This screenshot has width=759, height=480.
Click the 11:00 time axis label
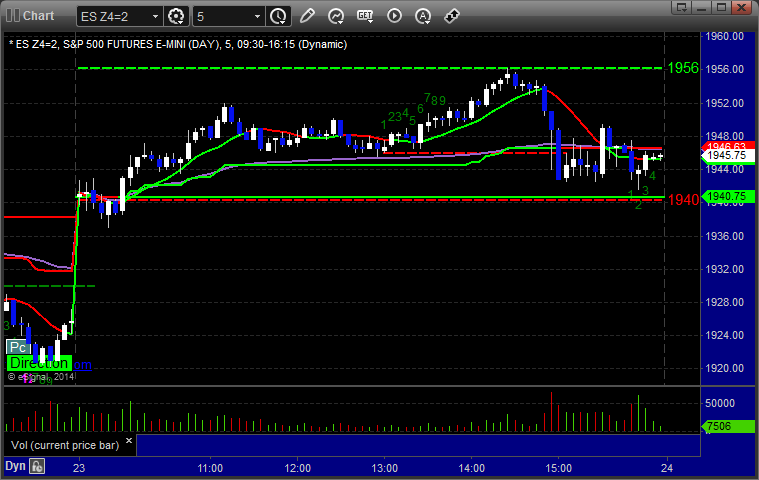point(210,468)
